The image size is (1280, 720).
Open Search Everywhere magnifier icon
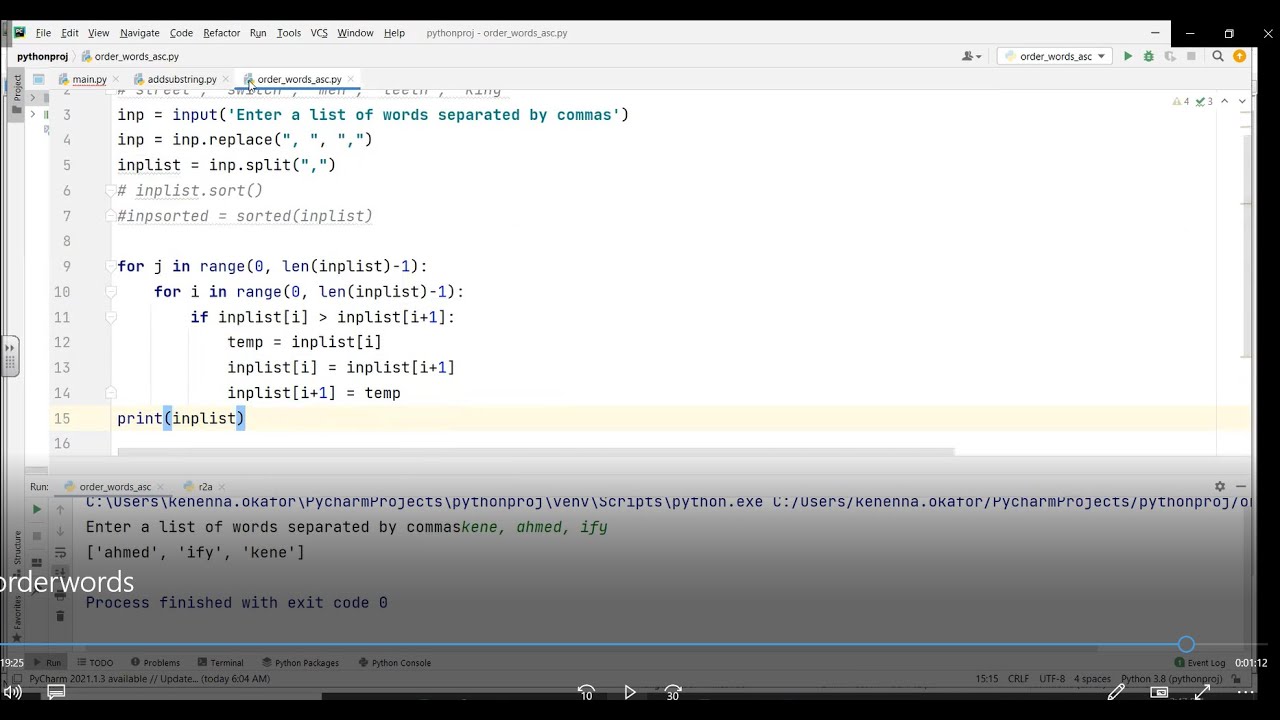[x=1218, y=57]
